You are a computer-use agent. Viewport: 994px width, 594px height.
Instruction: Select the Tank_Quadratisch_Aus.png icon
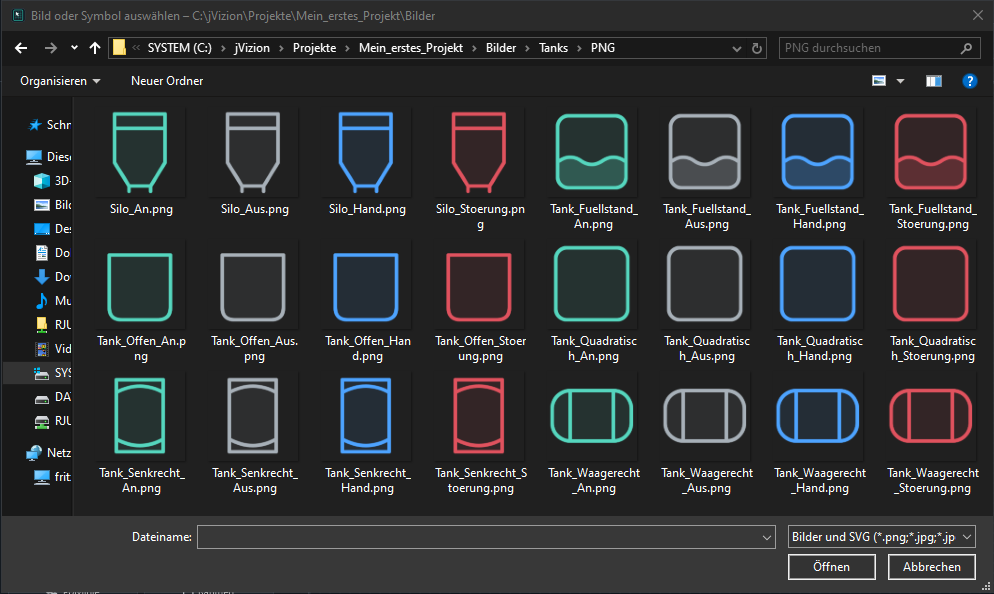pos(704,284)
